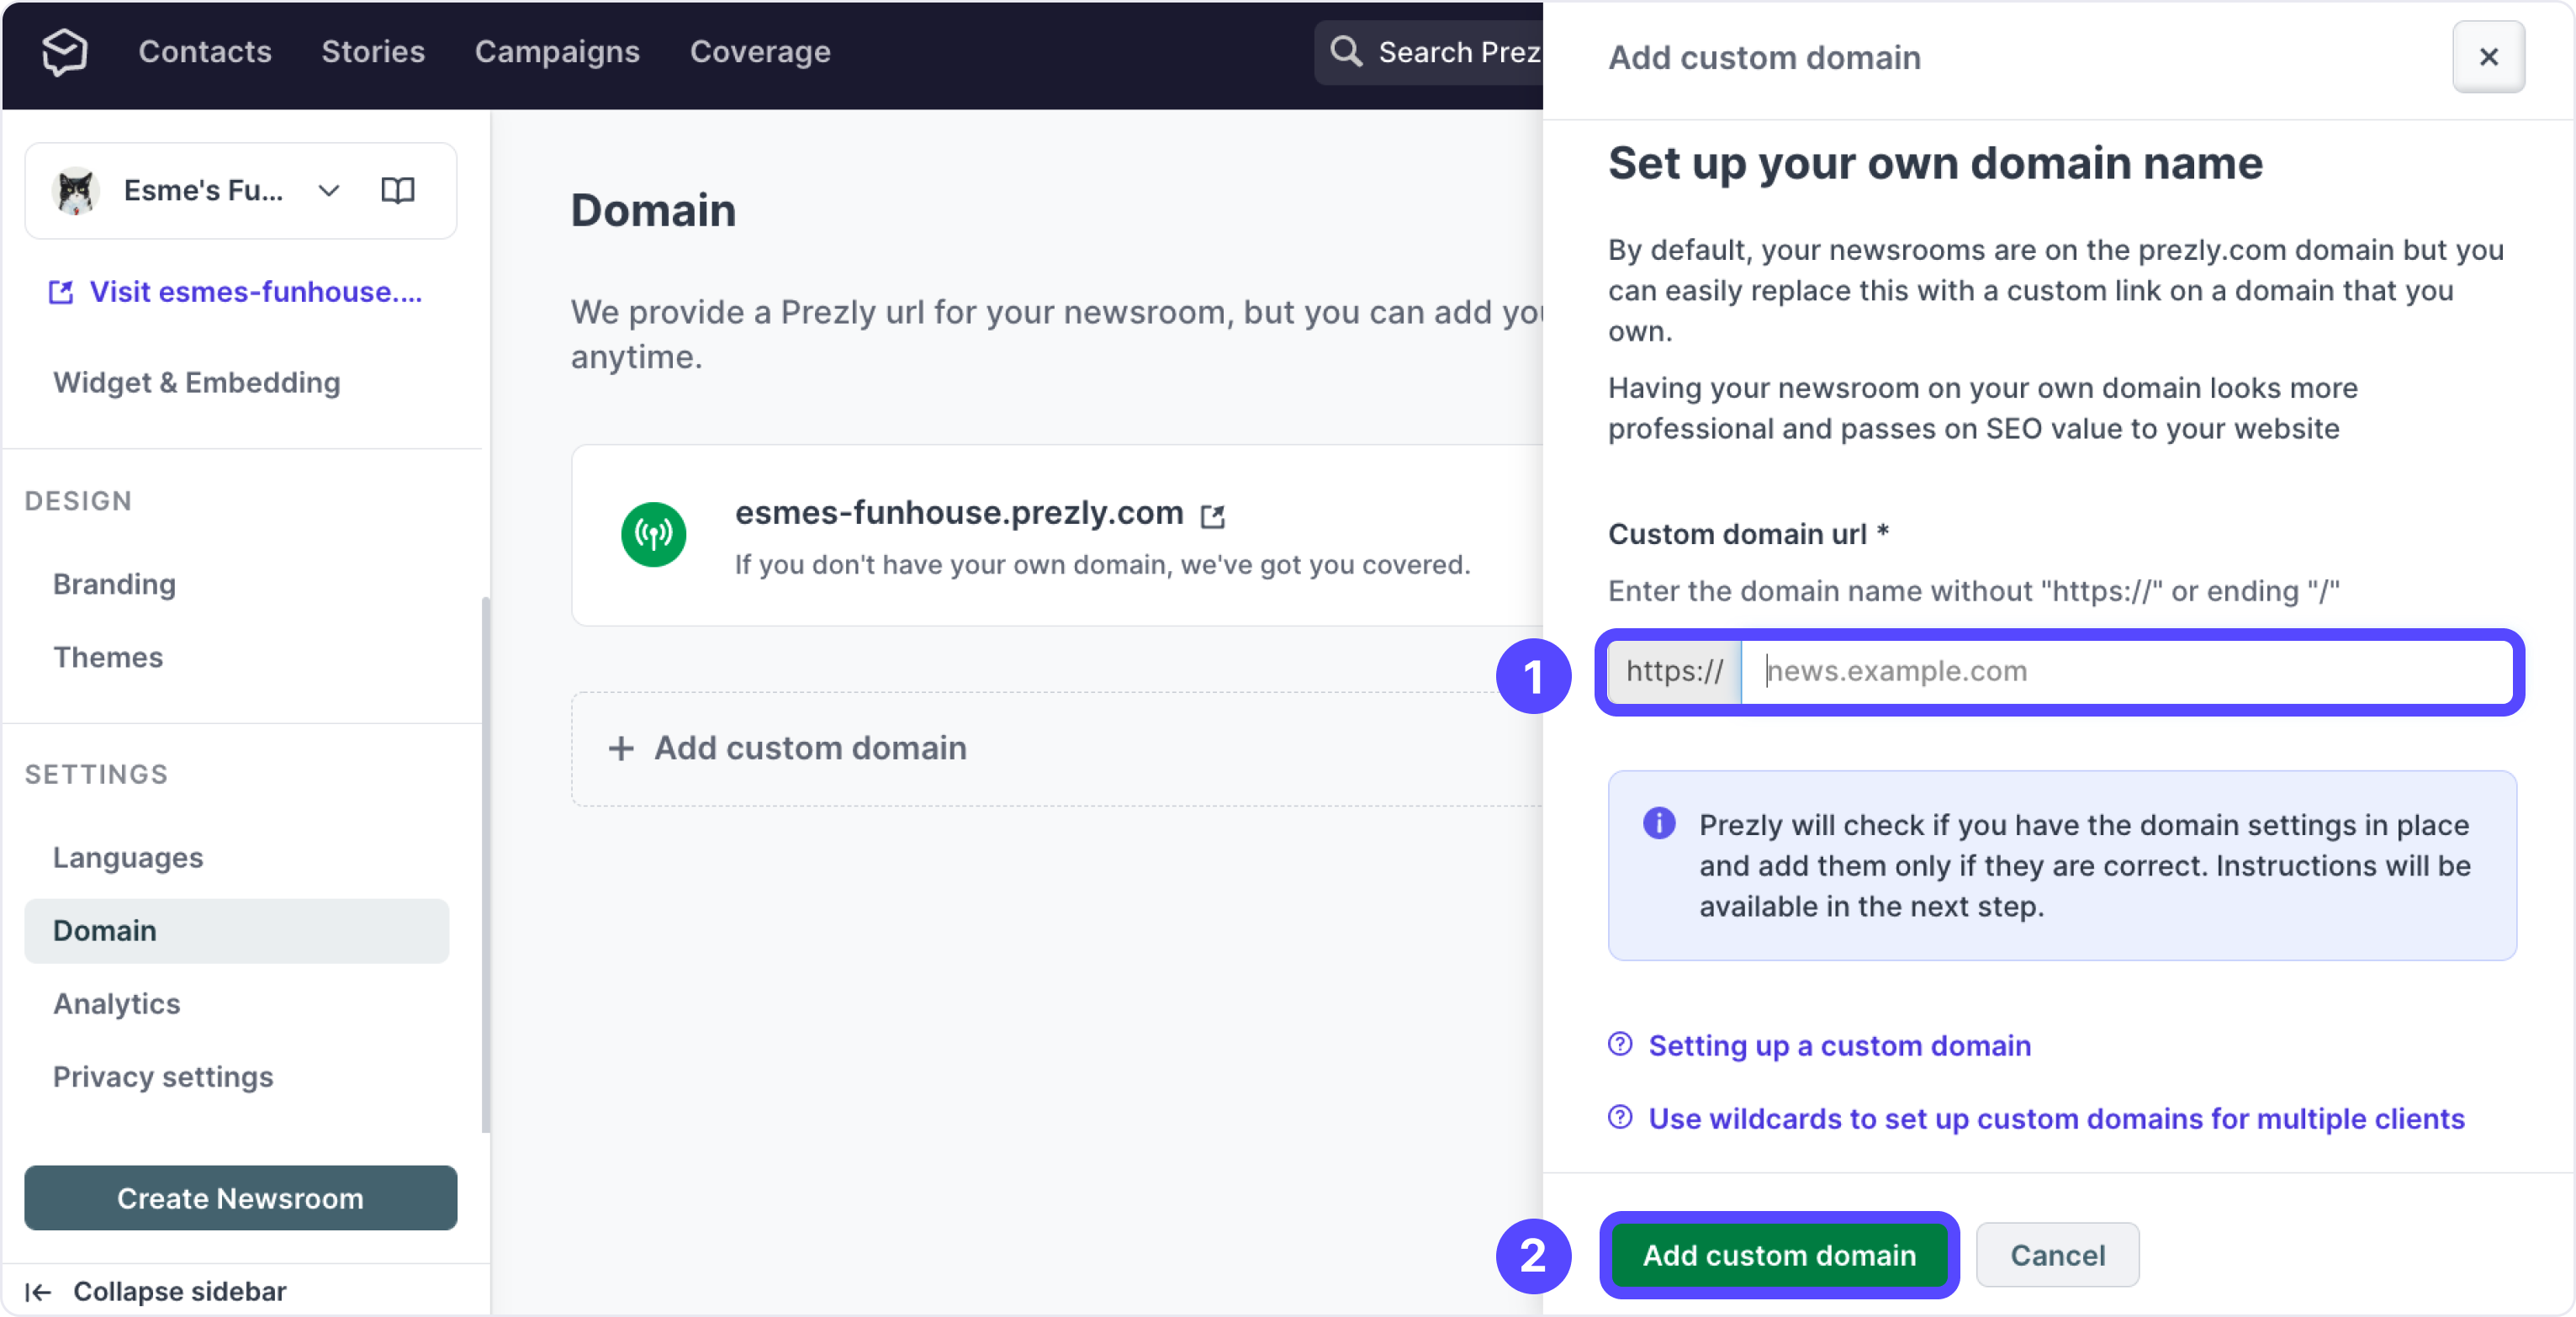Click the Create Newsroom button
The image size is (2576, 1317).
coord(241,1198)
